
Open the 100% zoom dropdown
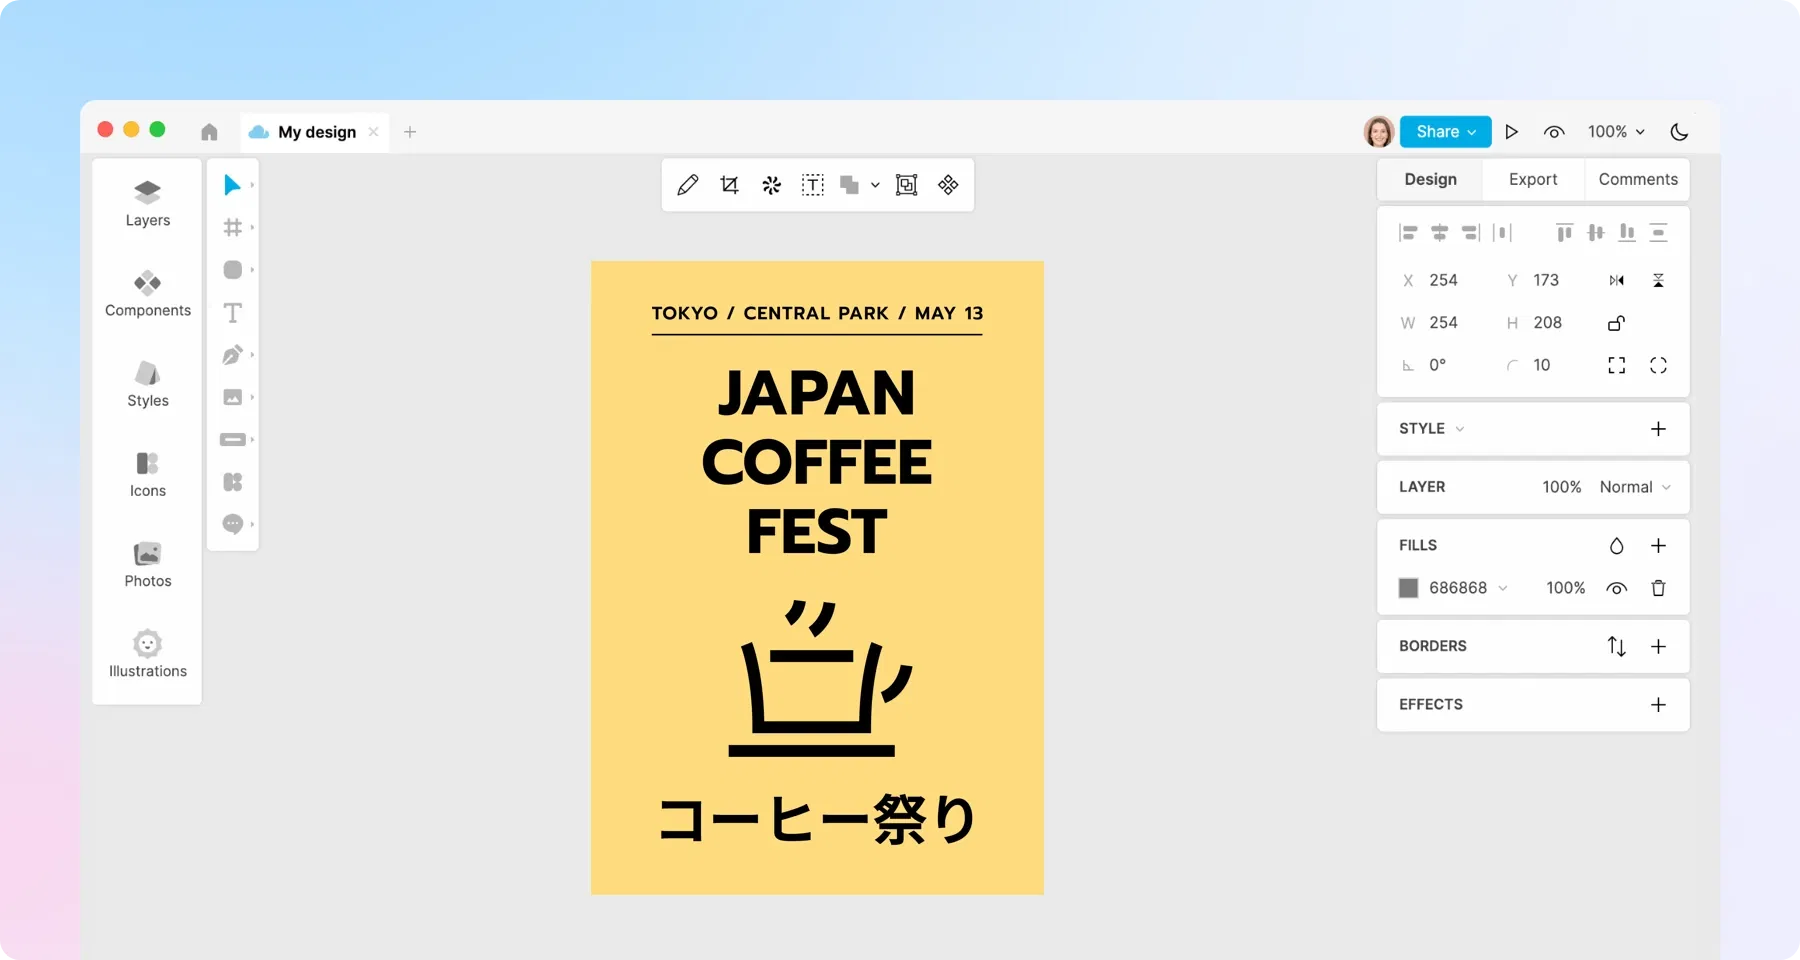[1616, 132]
